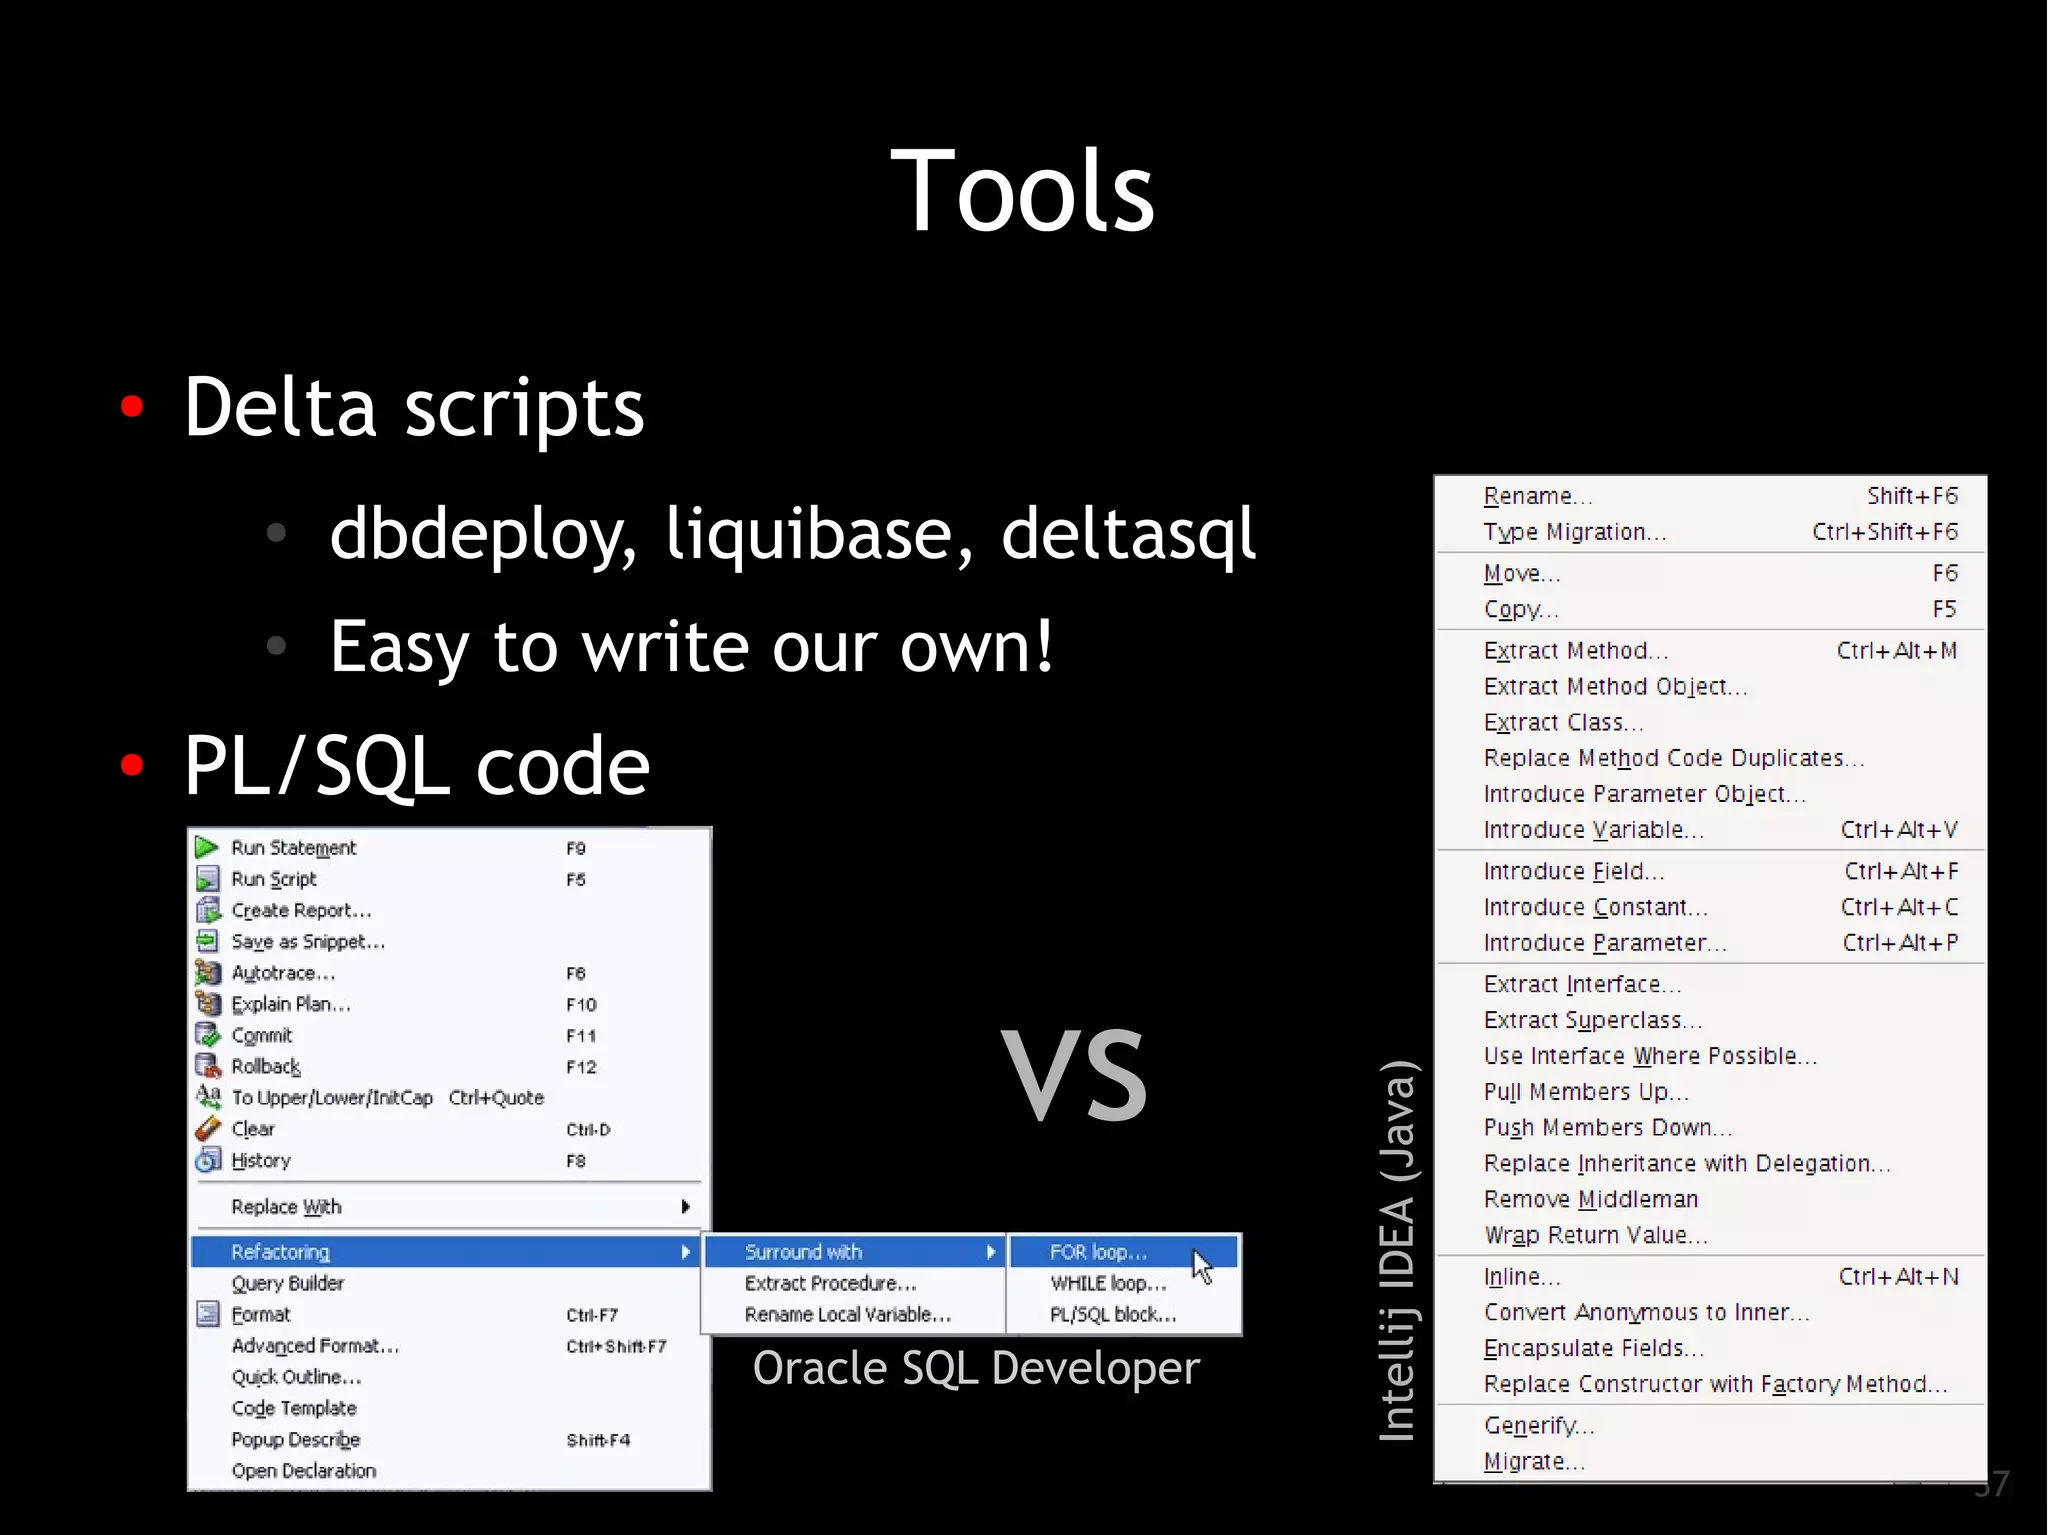Click the green Run Statement icon
Viewport: 2048px width, 1535px height.
tap(207, 848)
